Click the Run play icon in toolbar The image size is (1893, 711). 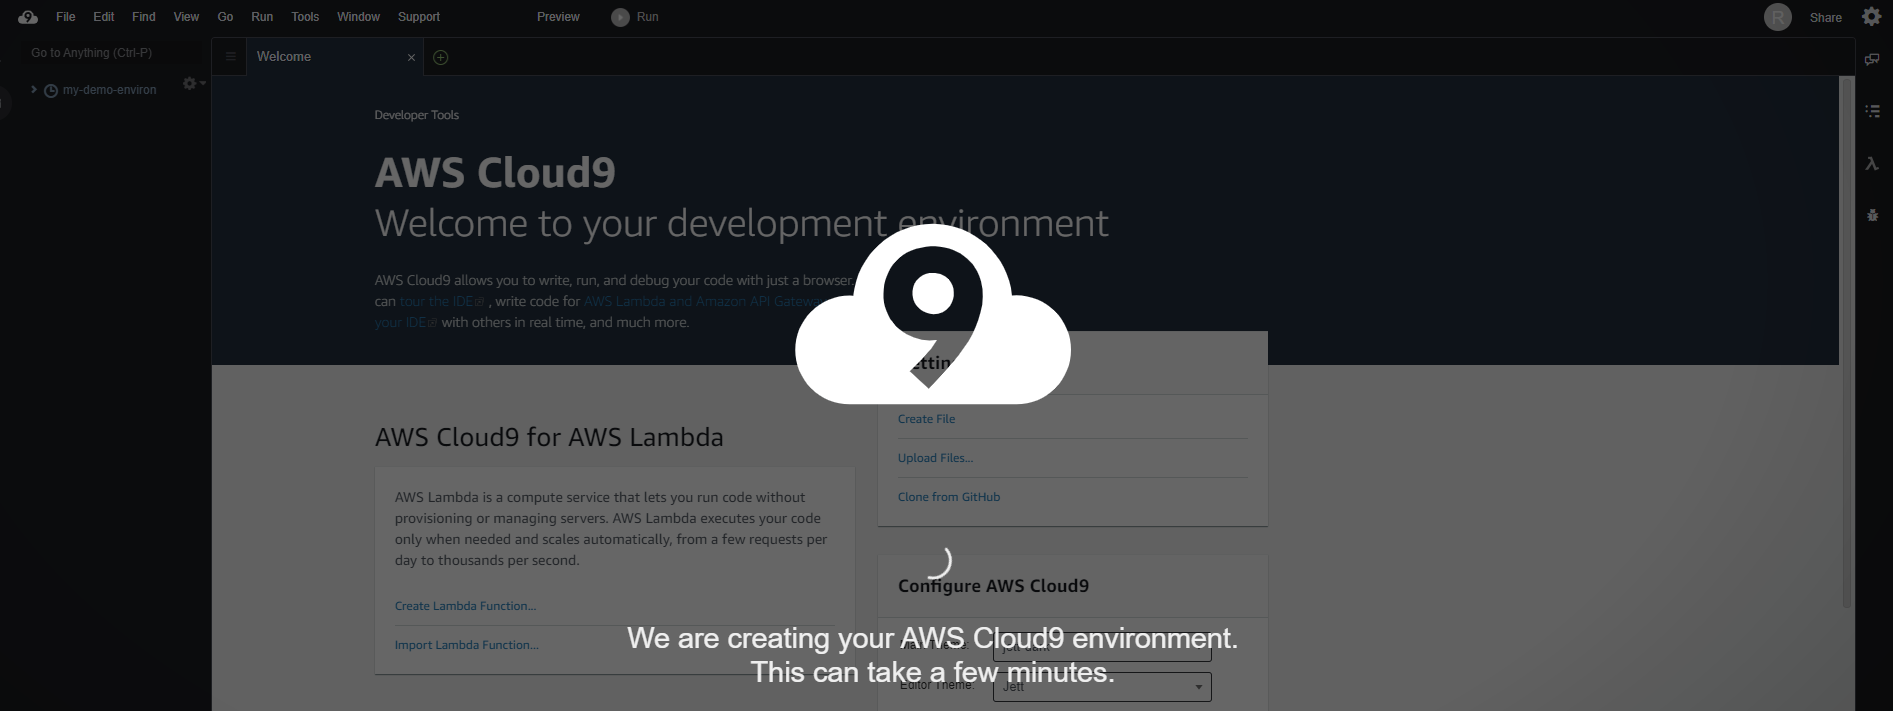[620, 17]
